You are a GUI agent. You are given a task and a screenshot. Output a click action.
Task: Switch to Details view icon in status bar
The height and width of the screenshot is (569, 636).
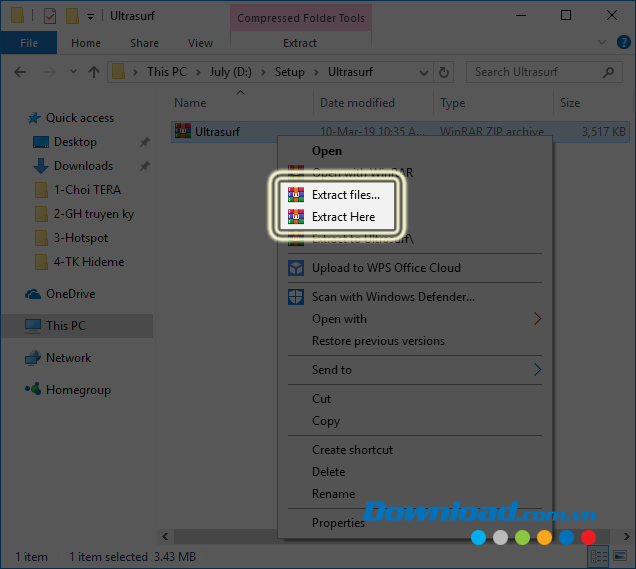click(598, 556)
